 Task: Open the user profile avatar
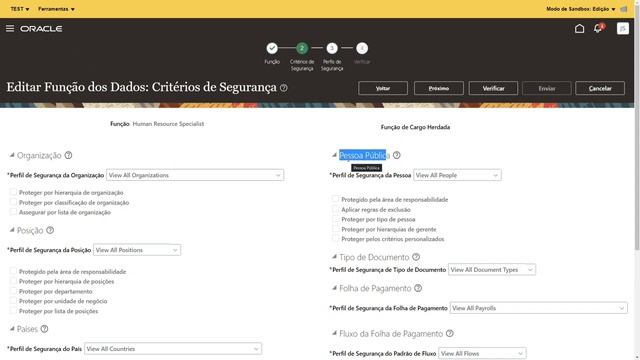(622, 28)
